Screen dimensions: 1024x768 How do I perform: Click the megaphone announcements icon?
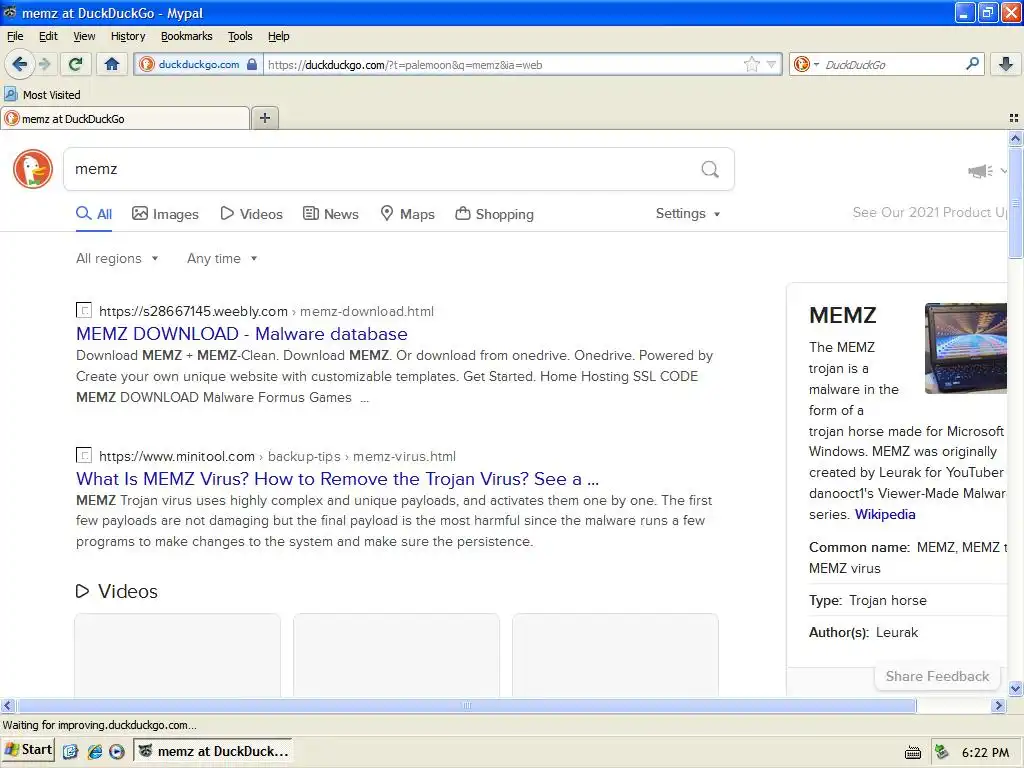click(980, 171)
